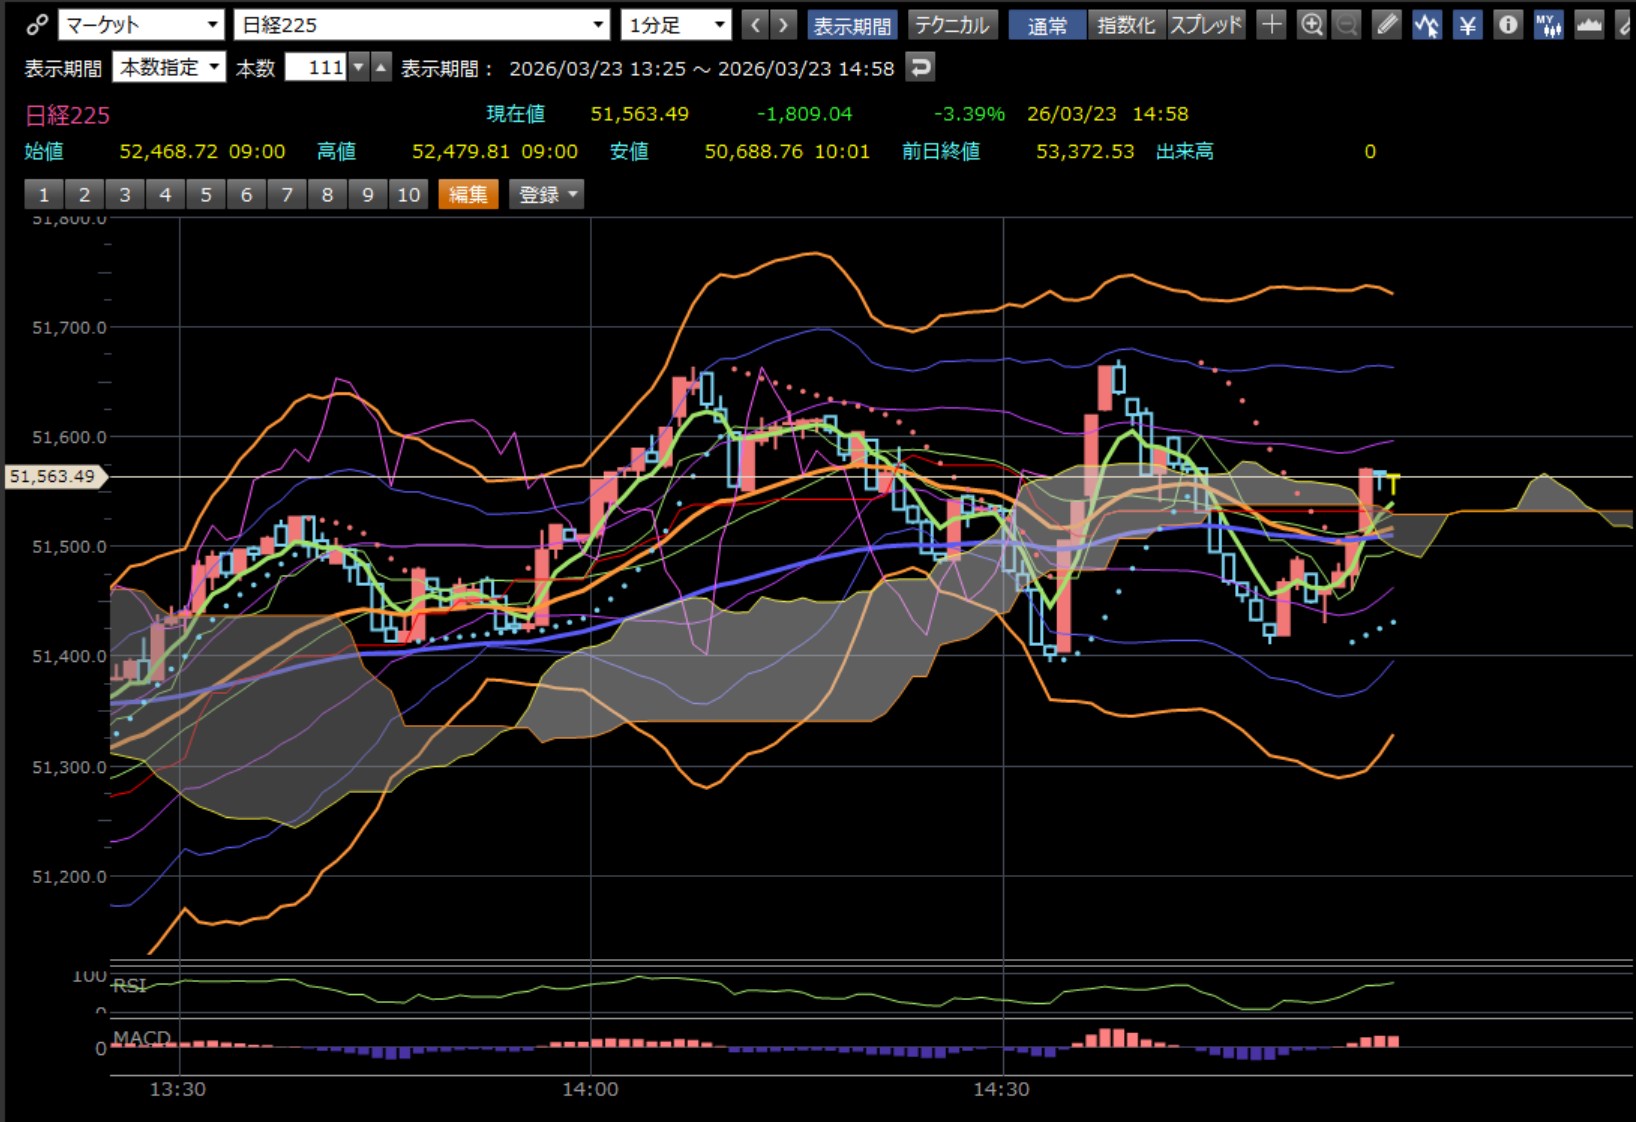Open the テクニカル tab
Viewport: 1636px width, 1122px height.
coord(952,25)
